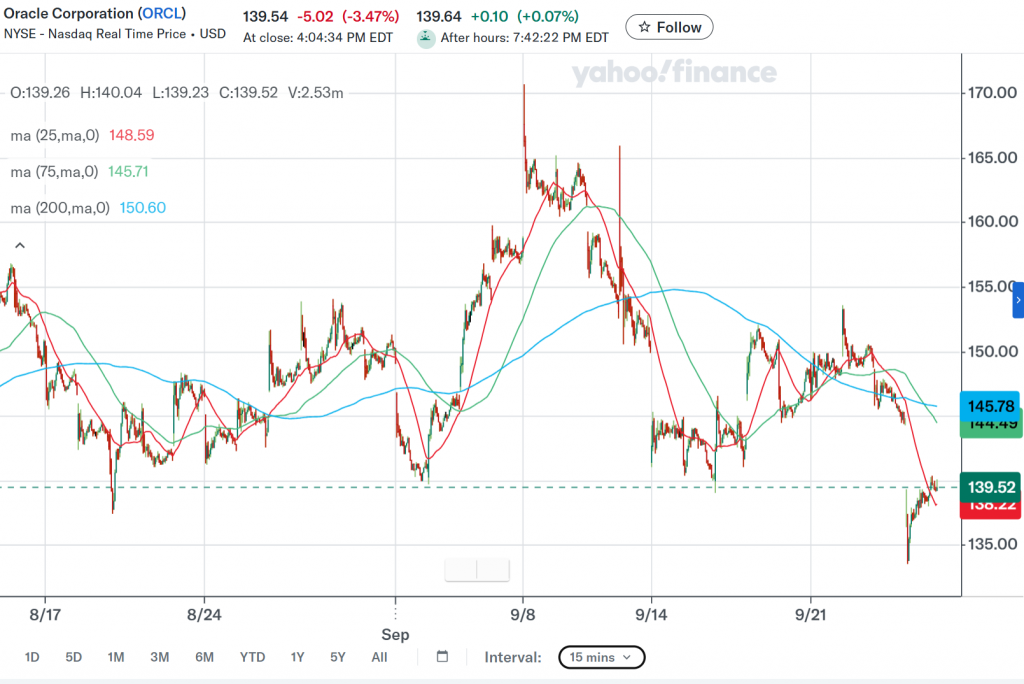Click the ORCL ticker link

click(x=162, y=13)
